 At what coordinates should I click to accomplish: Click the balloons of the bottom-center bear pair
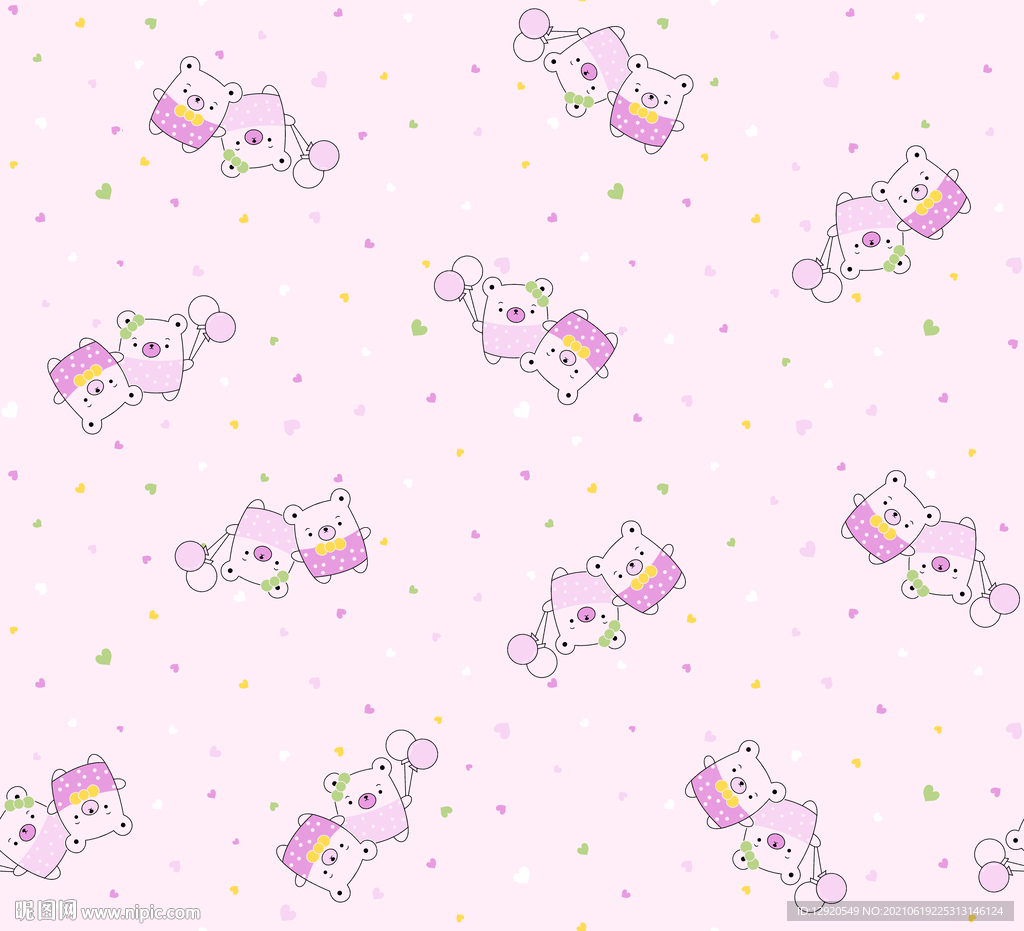point(412,749)
